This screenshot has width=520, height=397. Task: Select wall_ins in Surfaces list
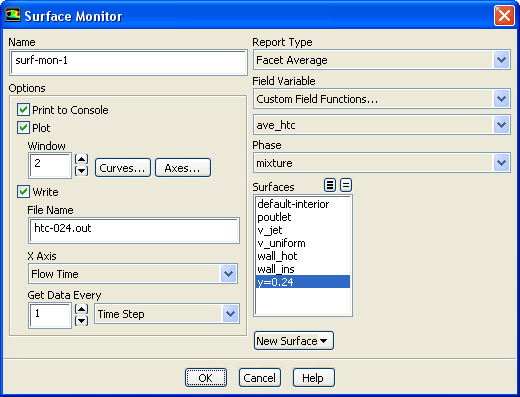[303, 269]
